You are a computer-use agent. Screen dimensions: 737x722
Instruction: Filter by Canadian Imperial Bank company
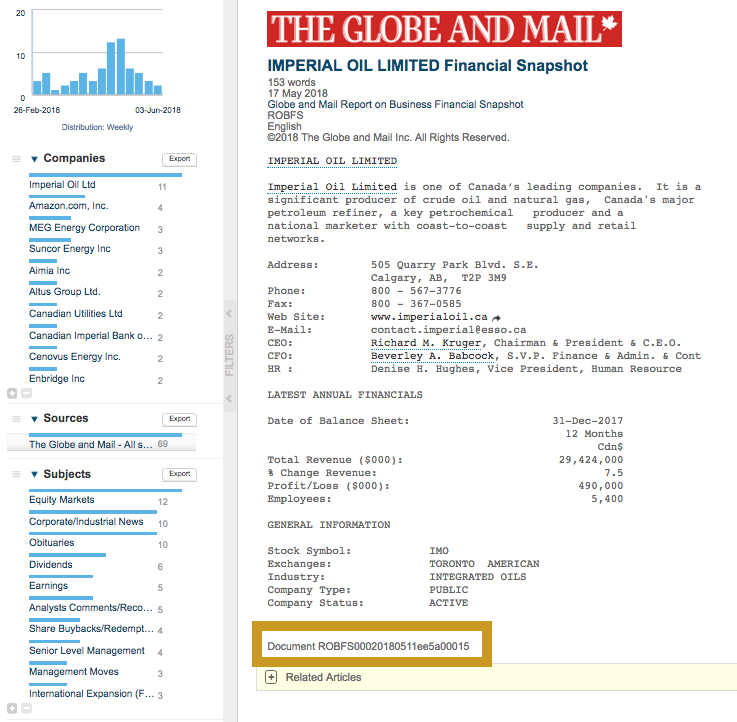point(91,336)
